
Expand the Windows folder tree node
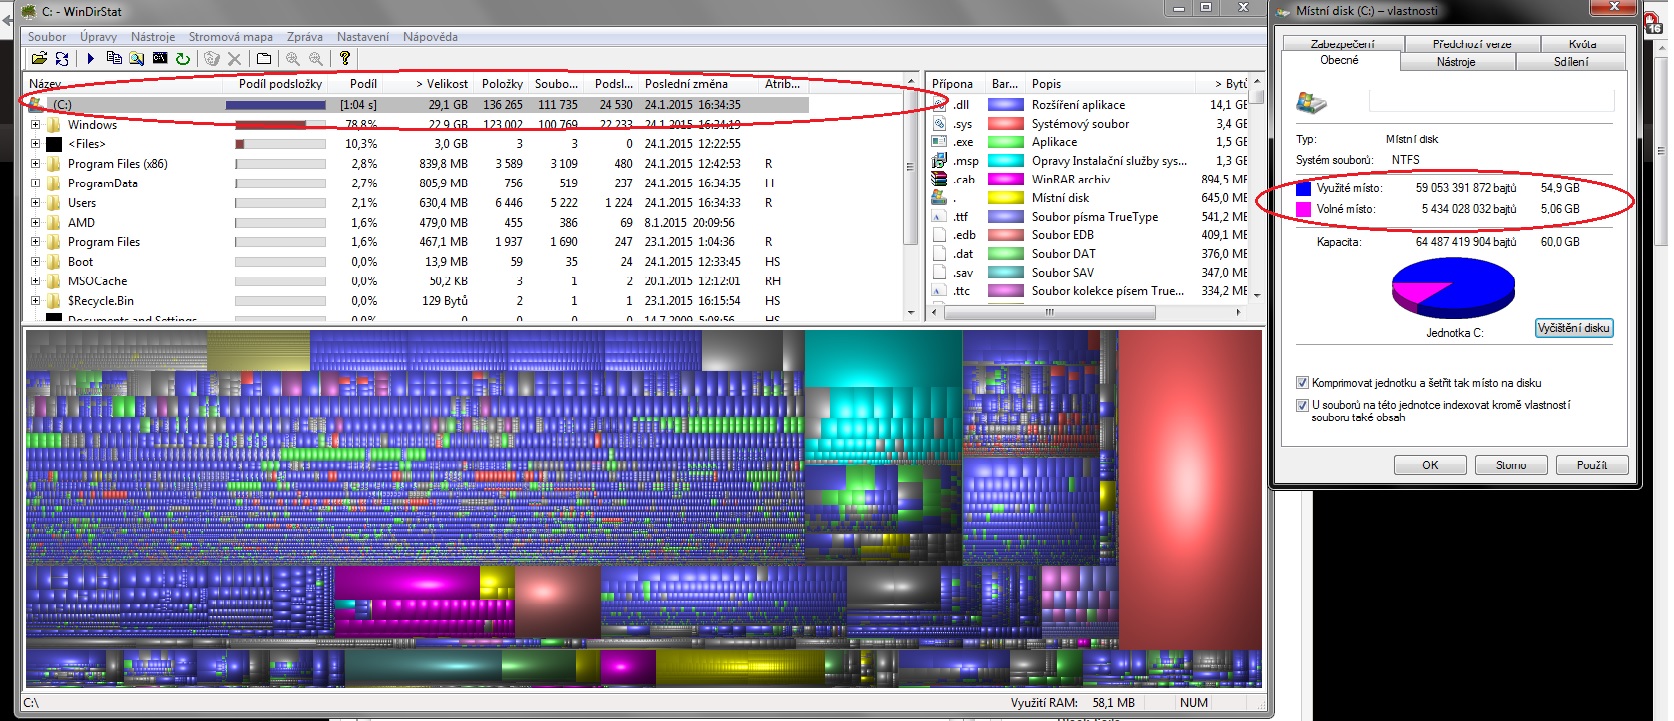(x=36, y=125)
